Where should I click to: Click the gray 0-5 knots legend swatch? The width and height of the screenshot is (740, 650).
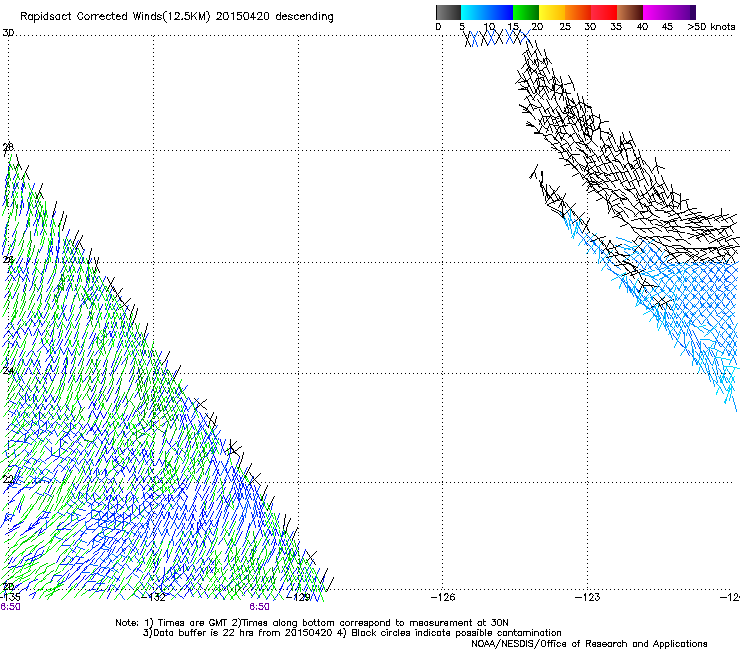click(448, 12)
